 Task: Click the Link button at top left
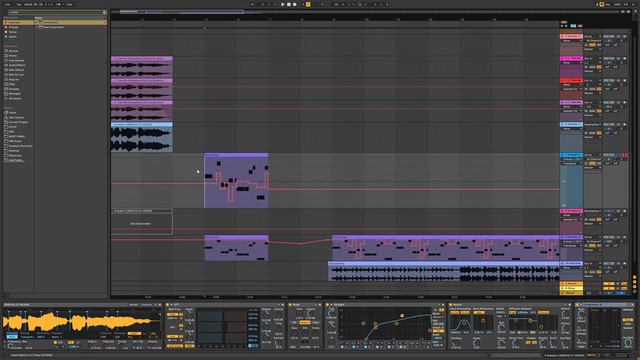8,4
